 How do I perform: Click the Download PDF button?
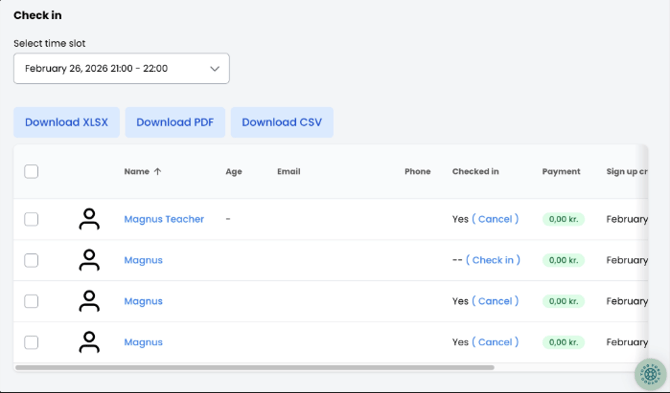(175, 122)
